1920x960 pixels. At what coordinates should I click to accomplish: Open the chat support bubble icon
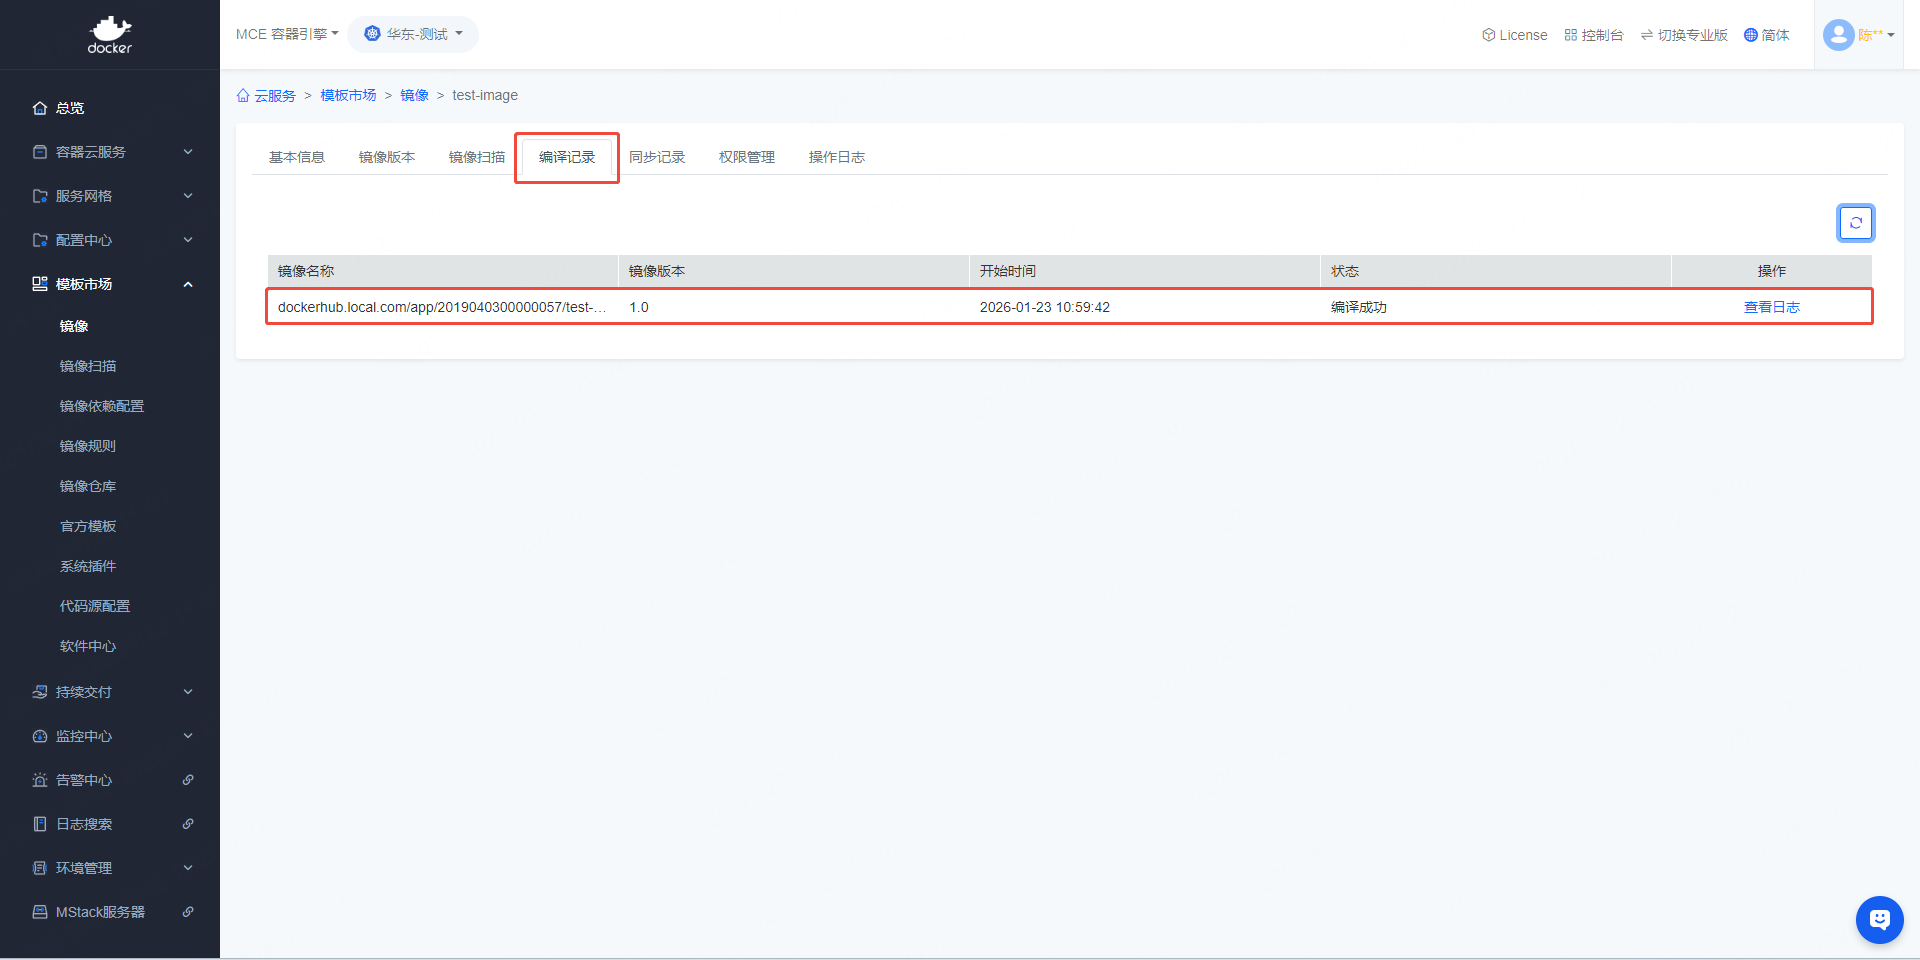coord(1879,919)
